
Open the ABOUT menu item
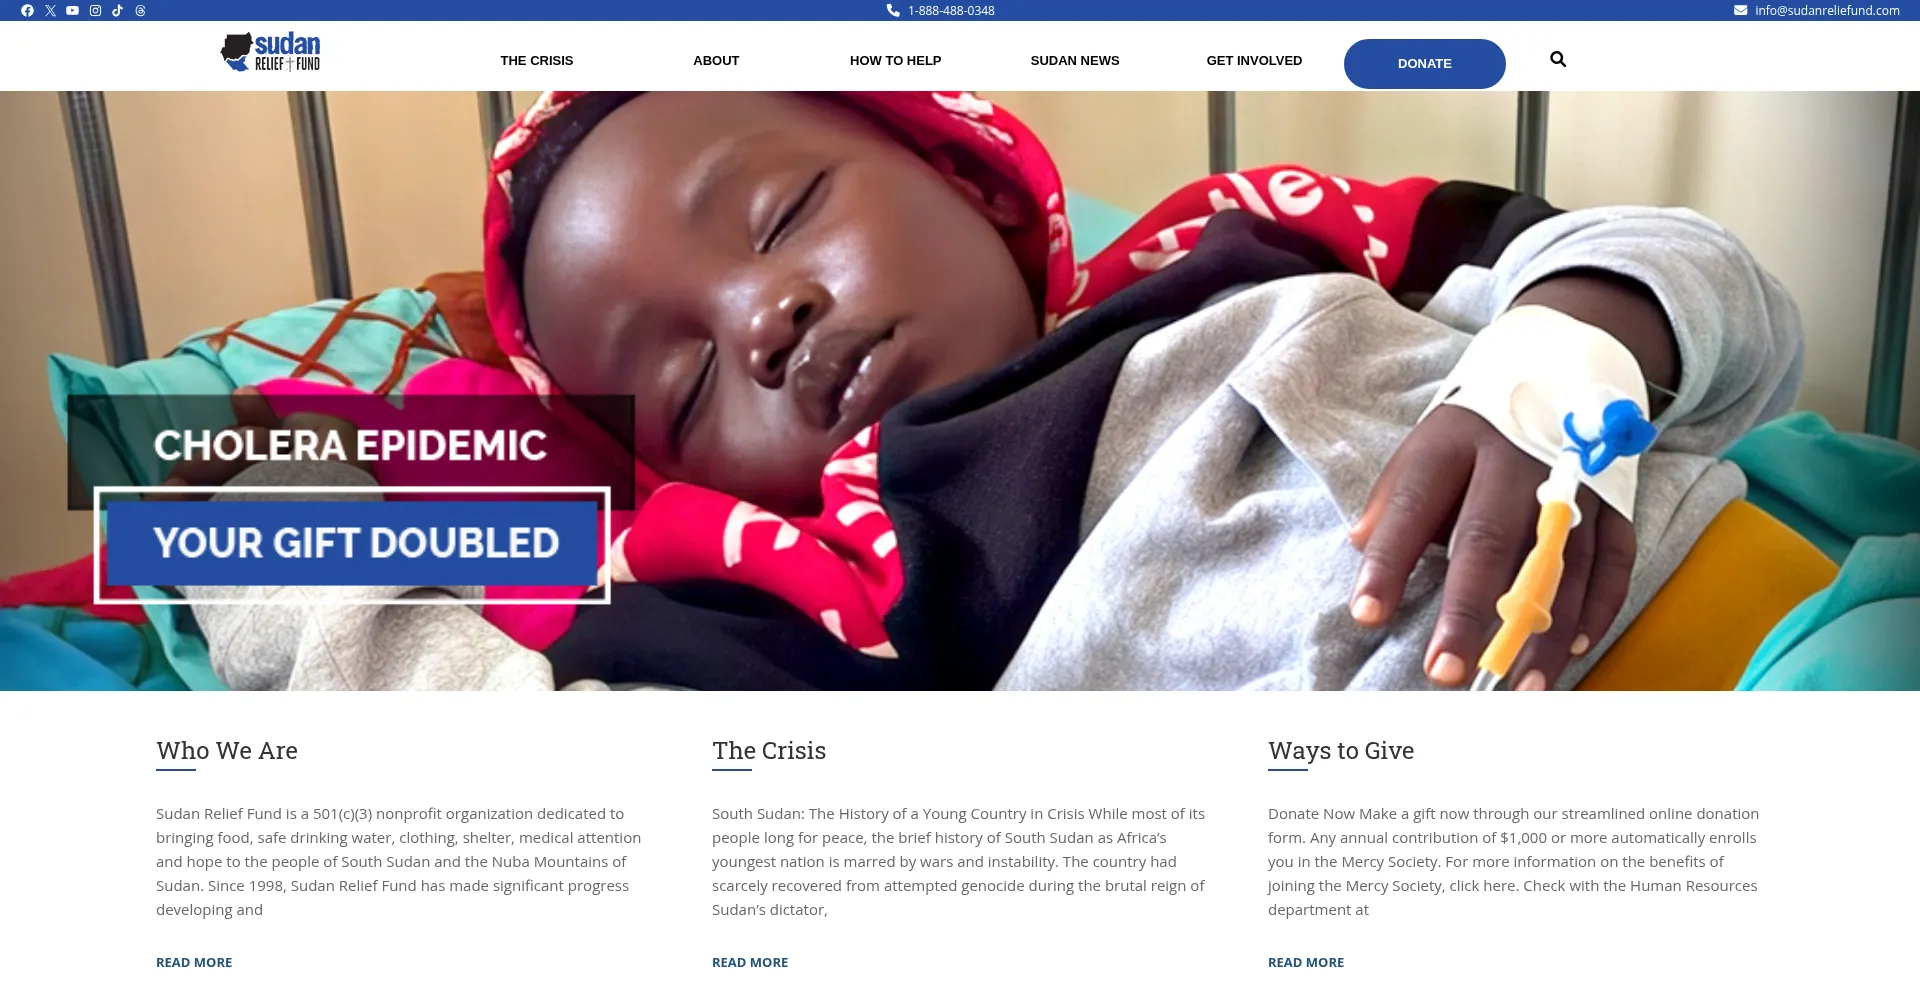point(716,61)
